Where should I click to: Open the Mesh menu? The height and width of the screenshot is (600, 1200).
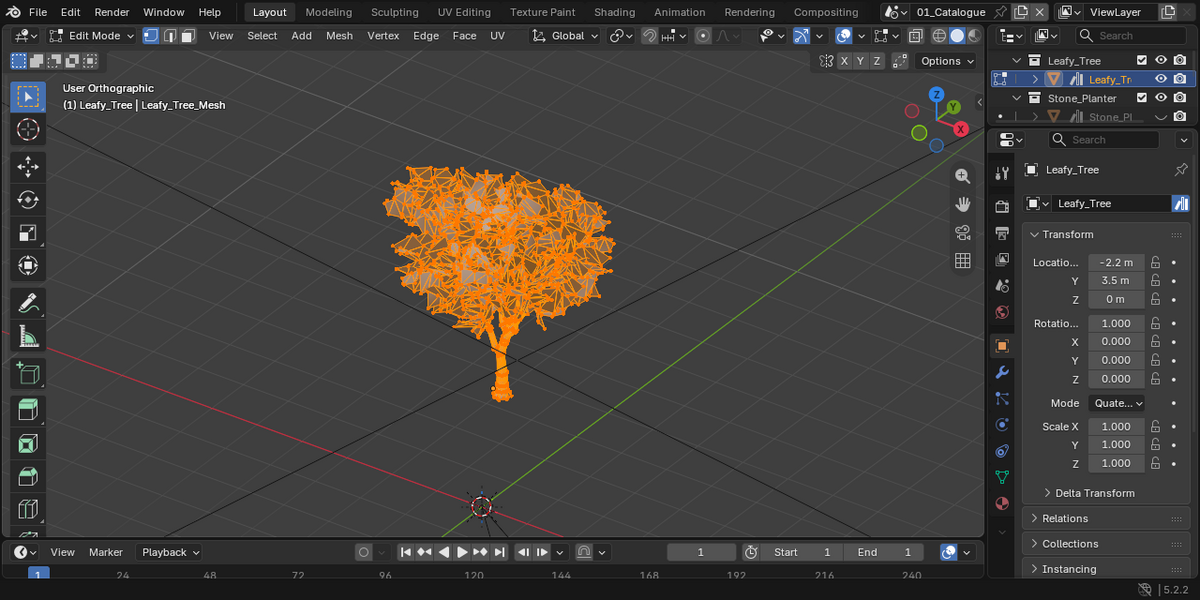(x=339, y=35)
